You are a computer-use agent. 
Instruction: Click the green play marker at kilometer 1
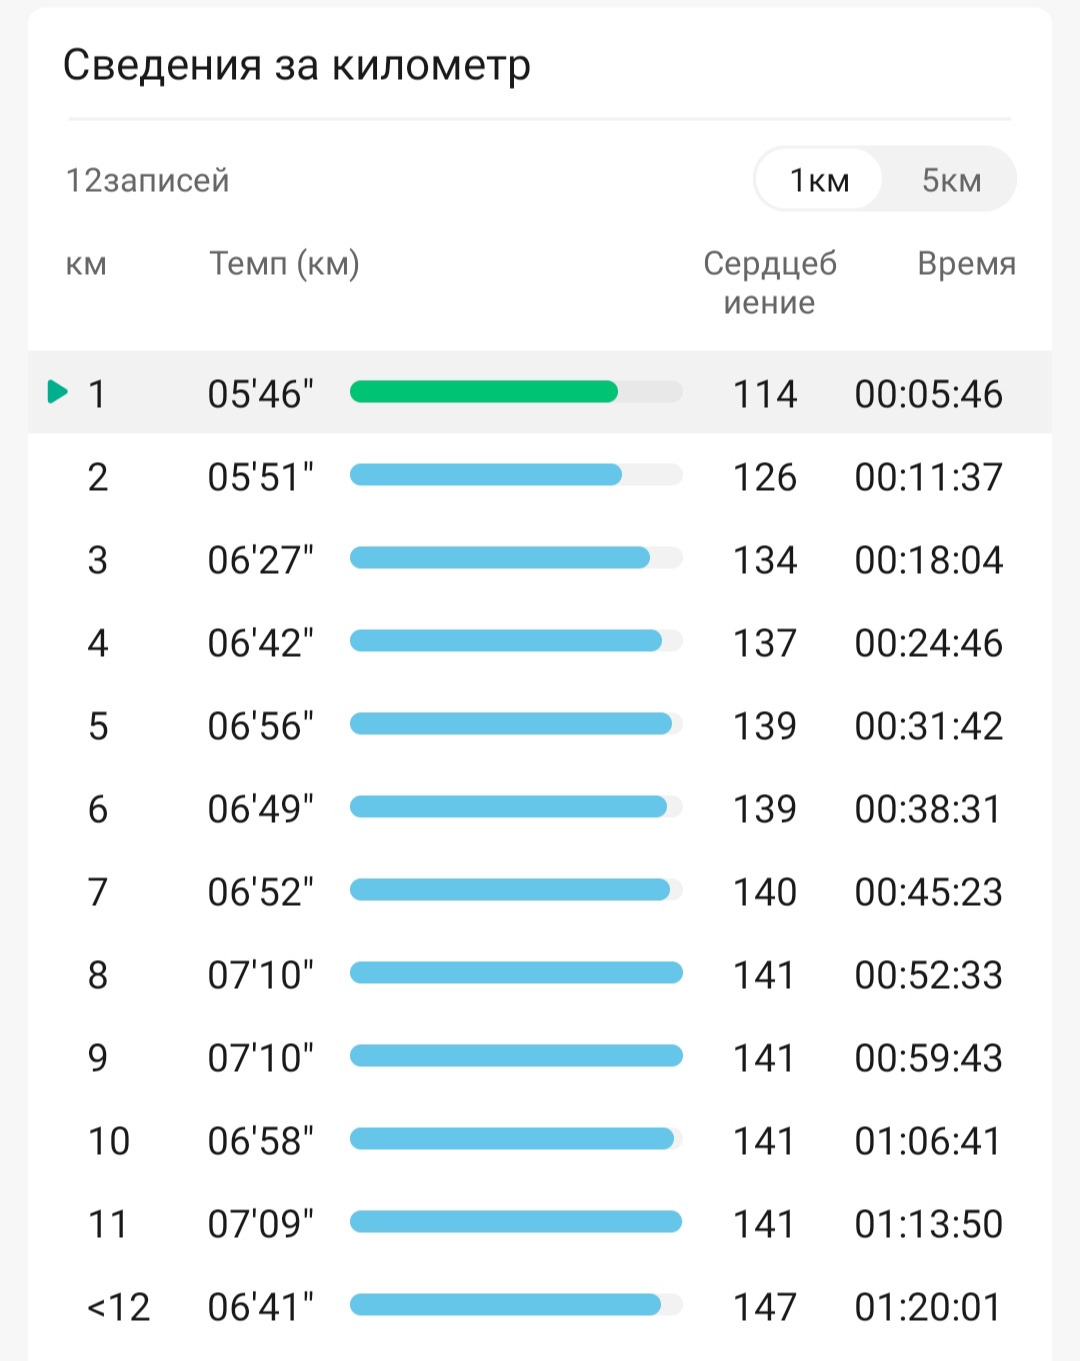[x=58, y=392]
